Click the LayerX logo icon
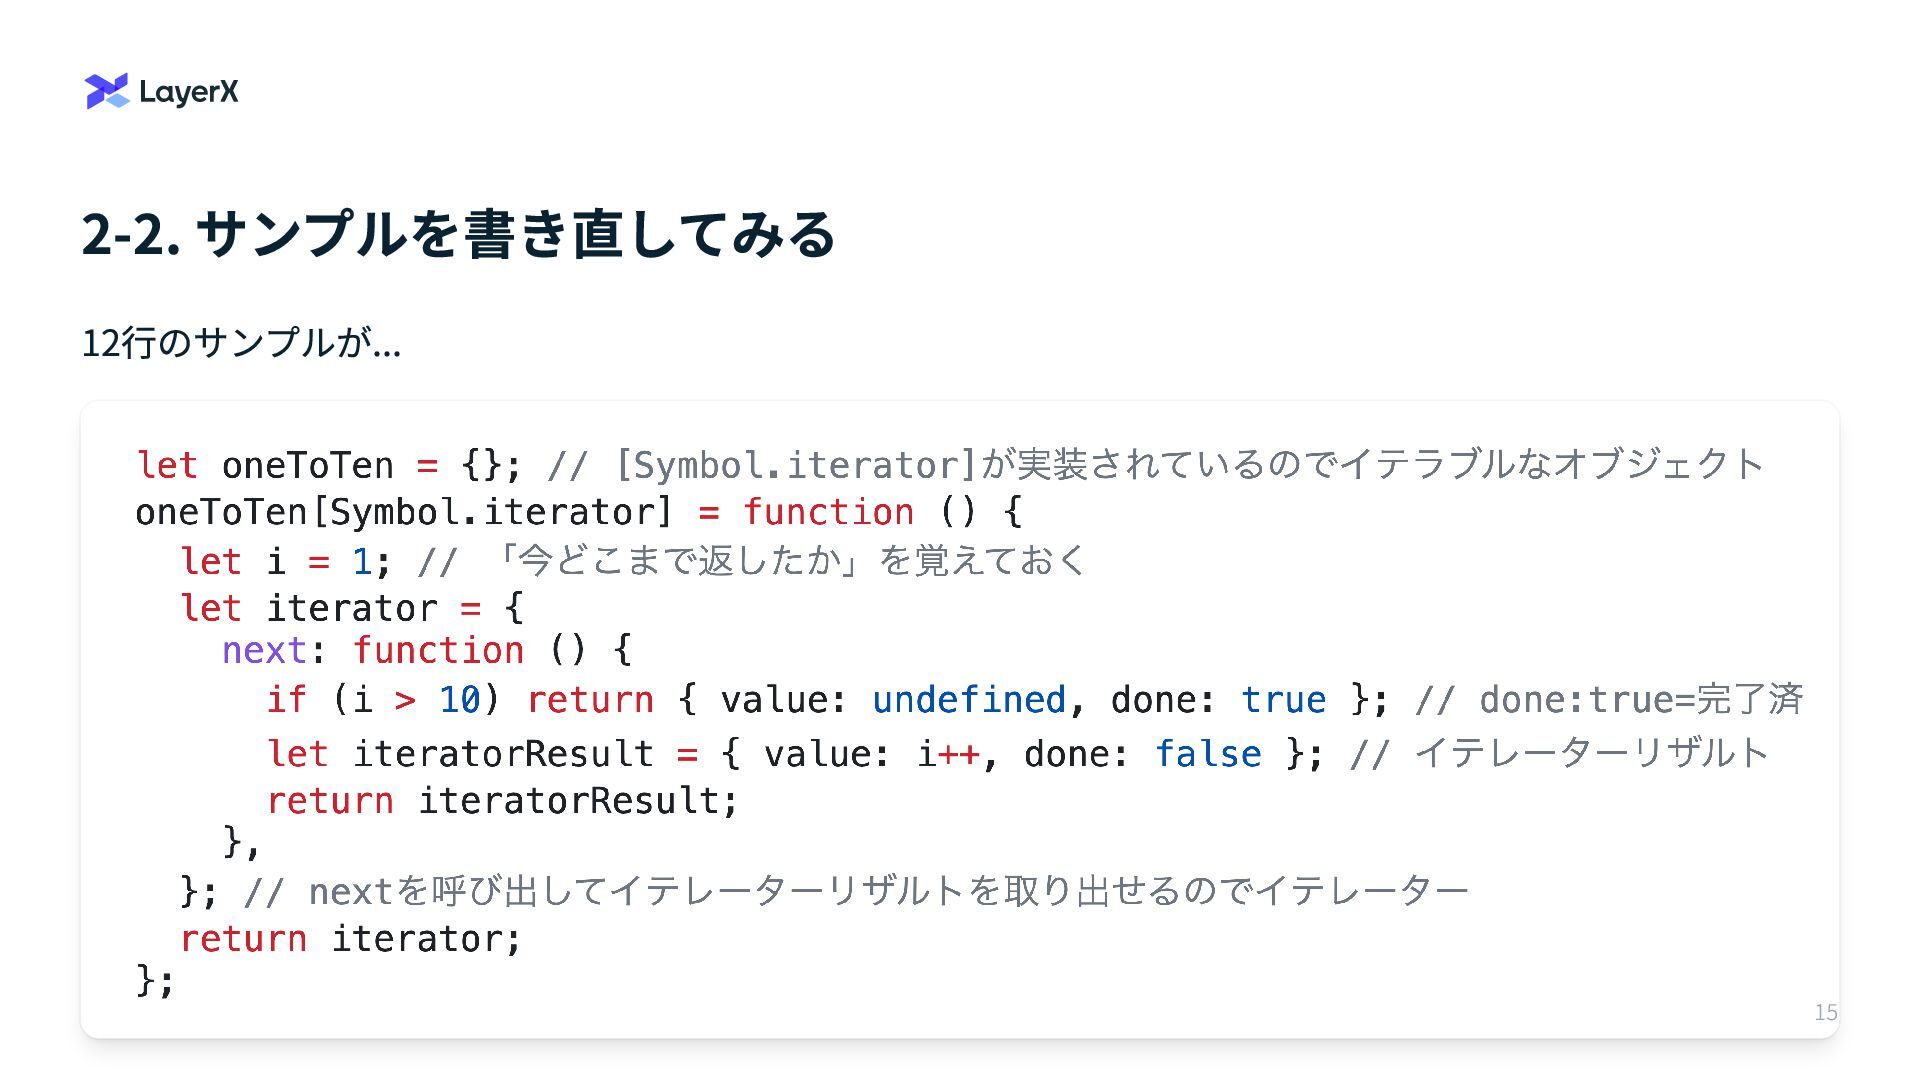Screen dimensions: 1920x1080 (107, 91)
